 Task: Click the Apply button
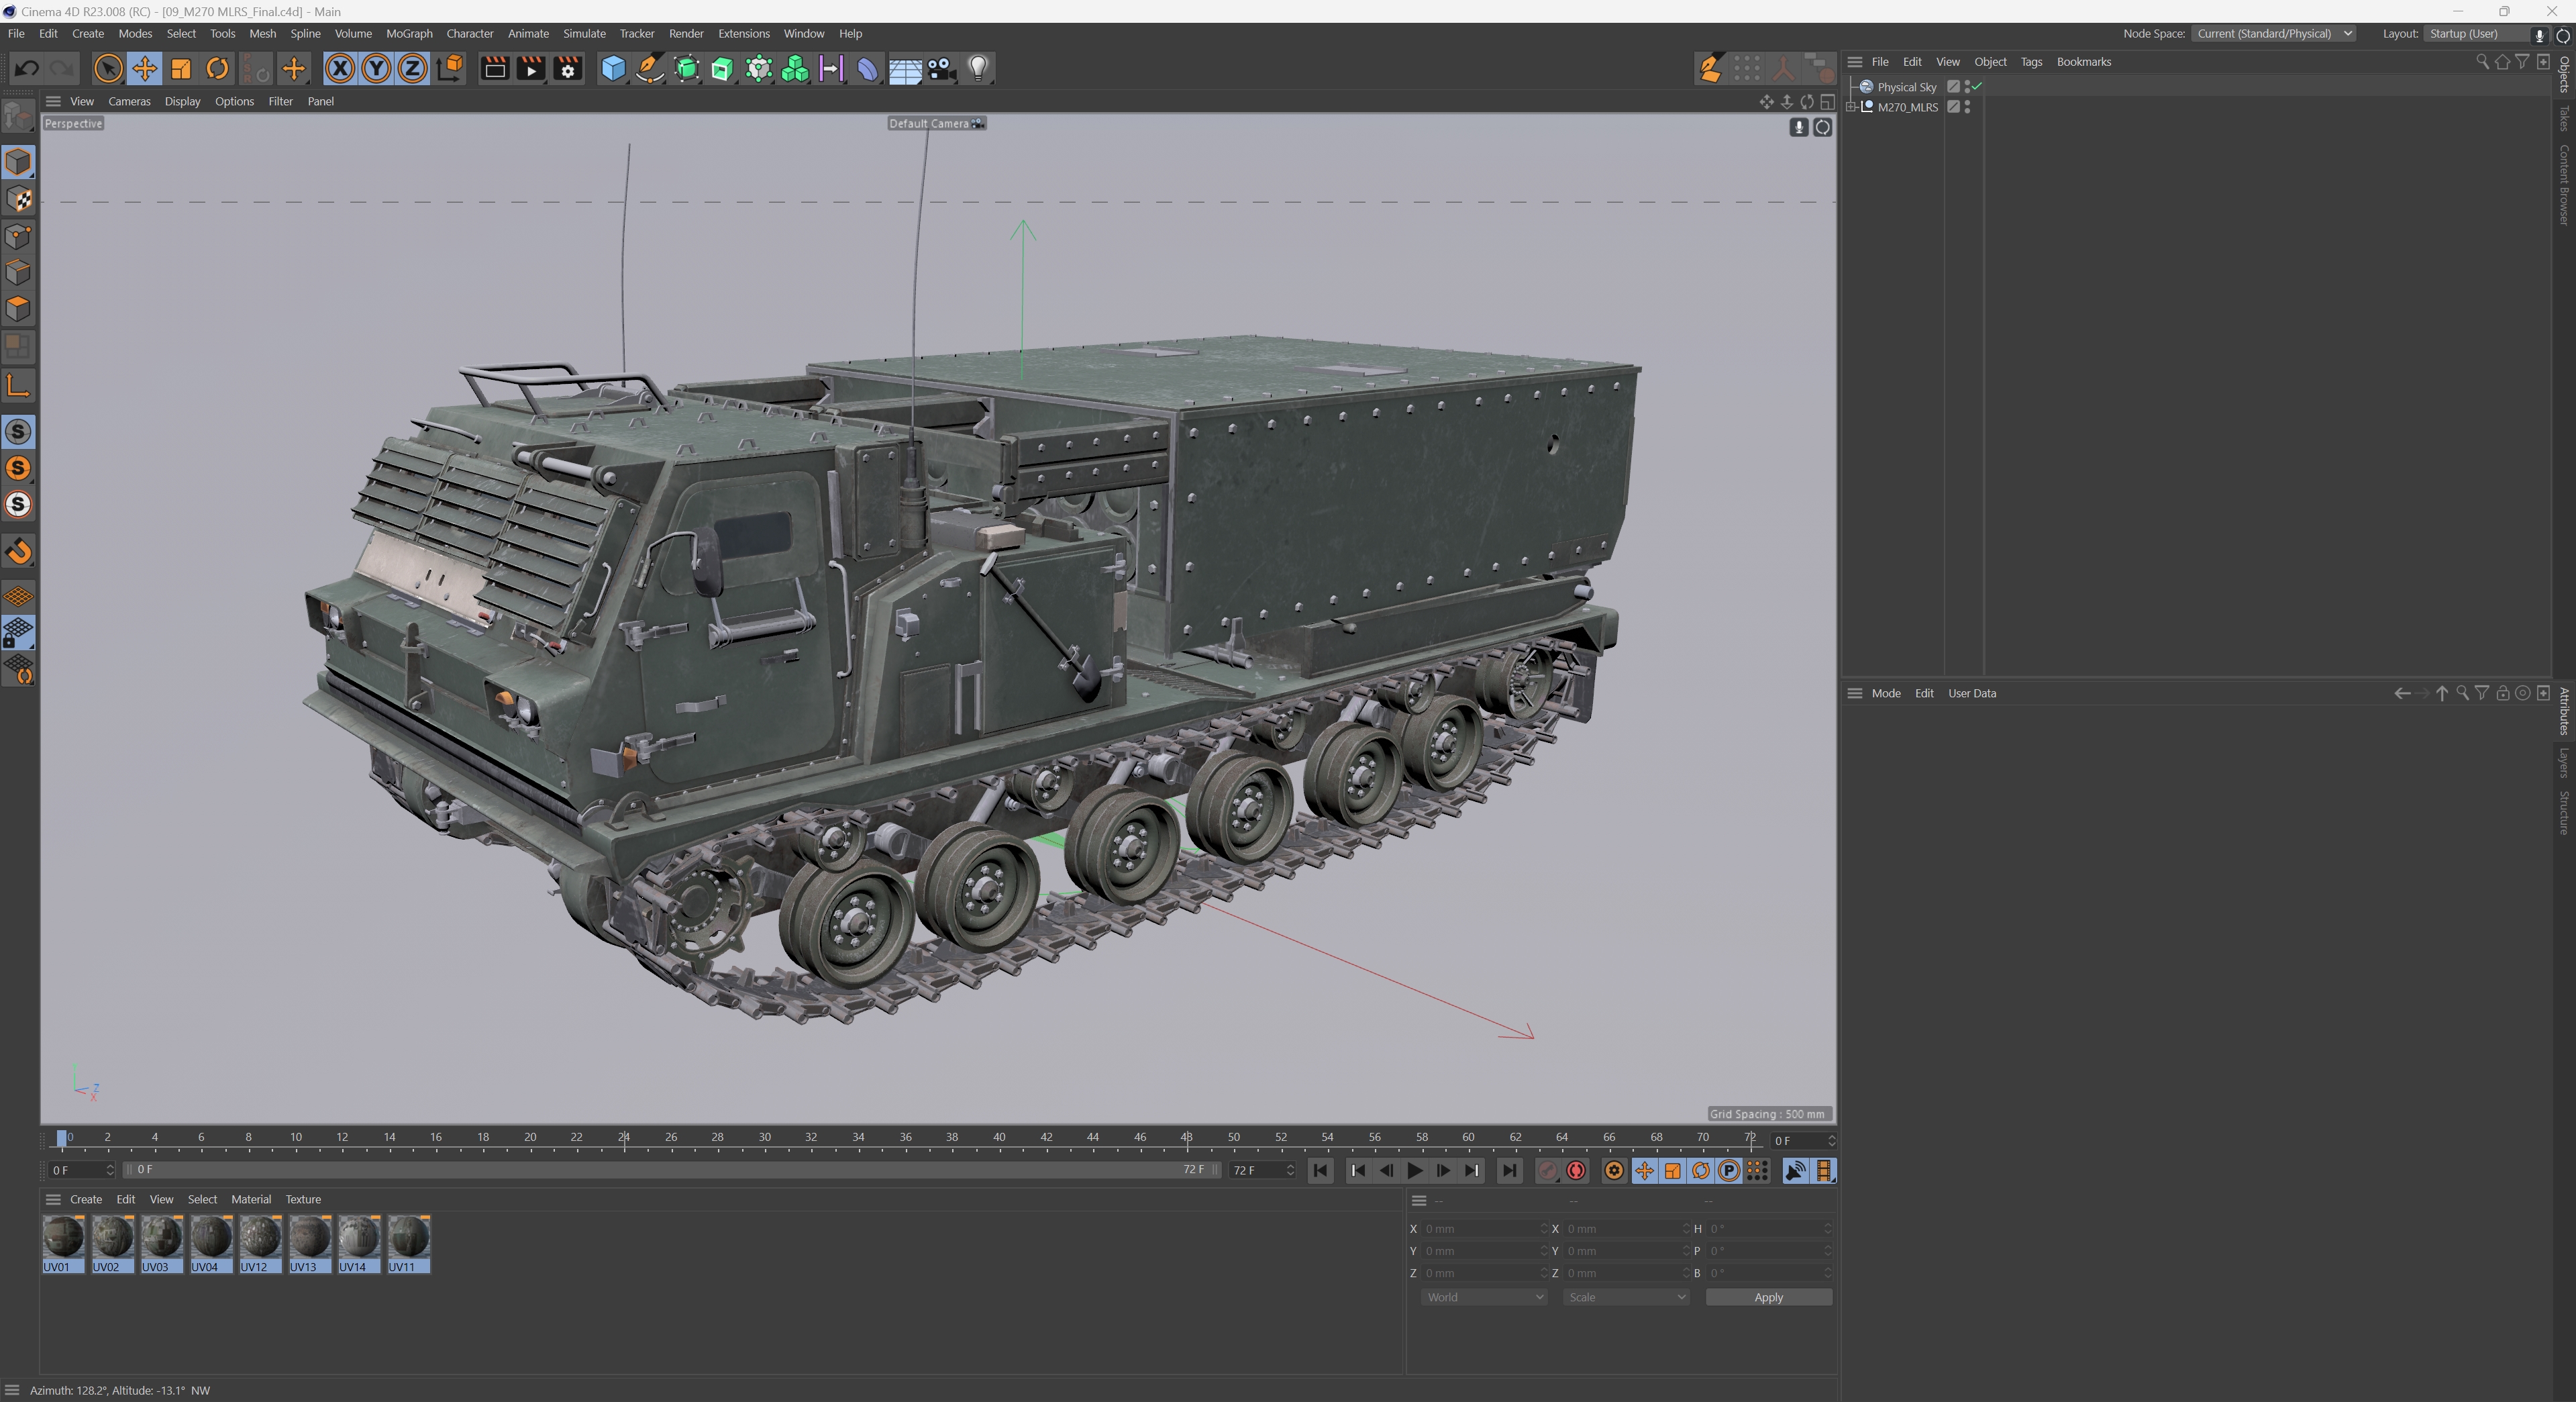1768,1297
